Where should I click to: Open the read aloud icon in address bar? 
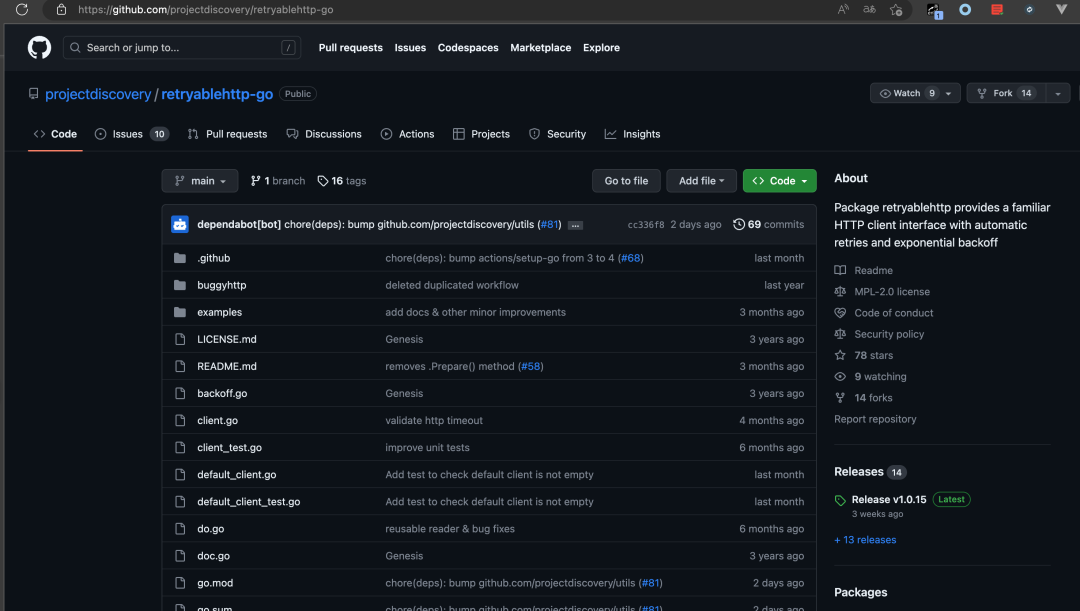[843, 10]
